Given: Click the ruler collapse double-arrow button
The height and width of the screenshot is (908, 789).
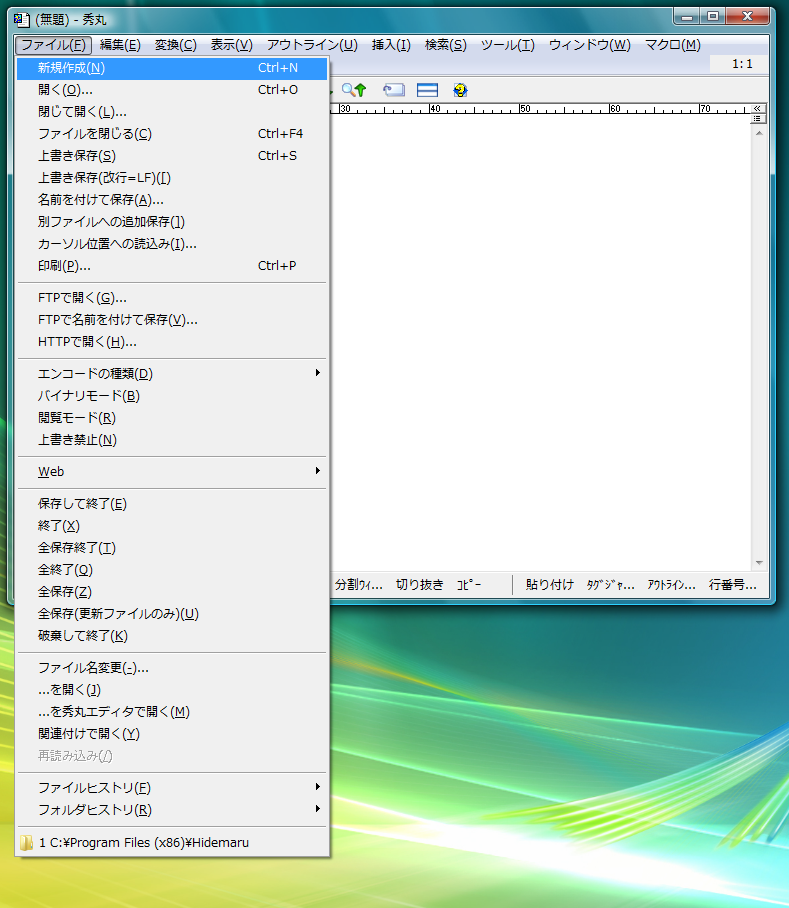Looking at the screenshot, I should click(x=759, y=108).
